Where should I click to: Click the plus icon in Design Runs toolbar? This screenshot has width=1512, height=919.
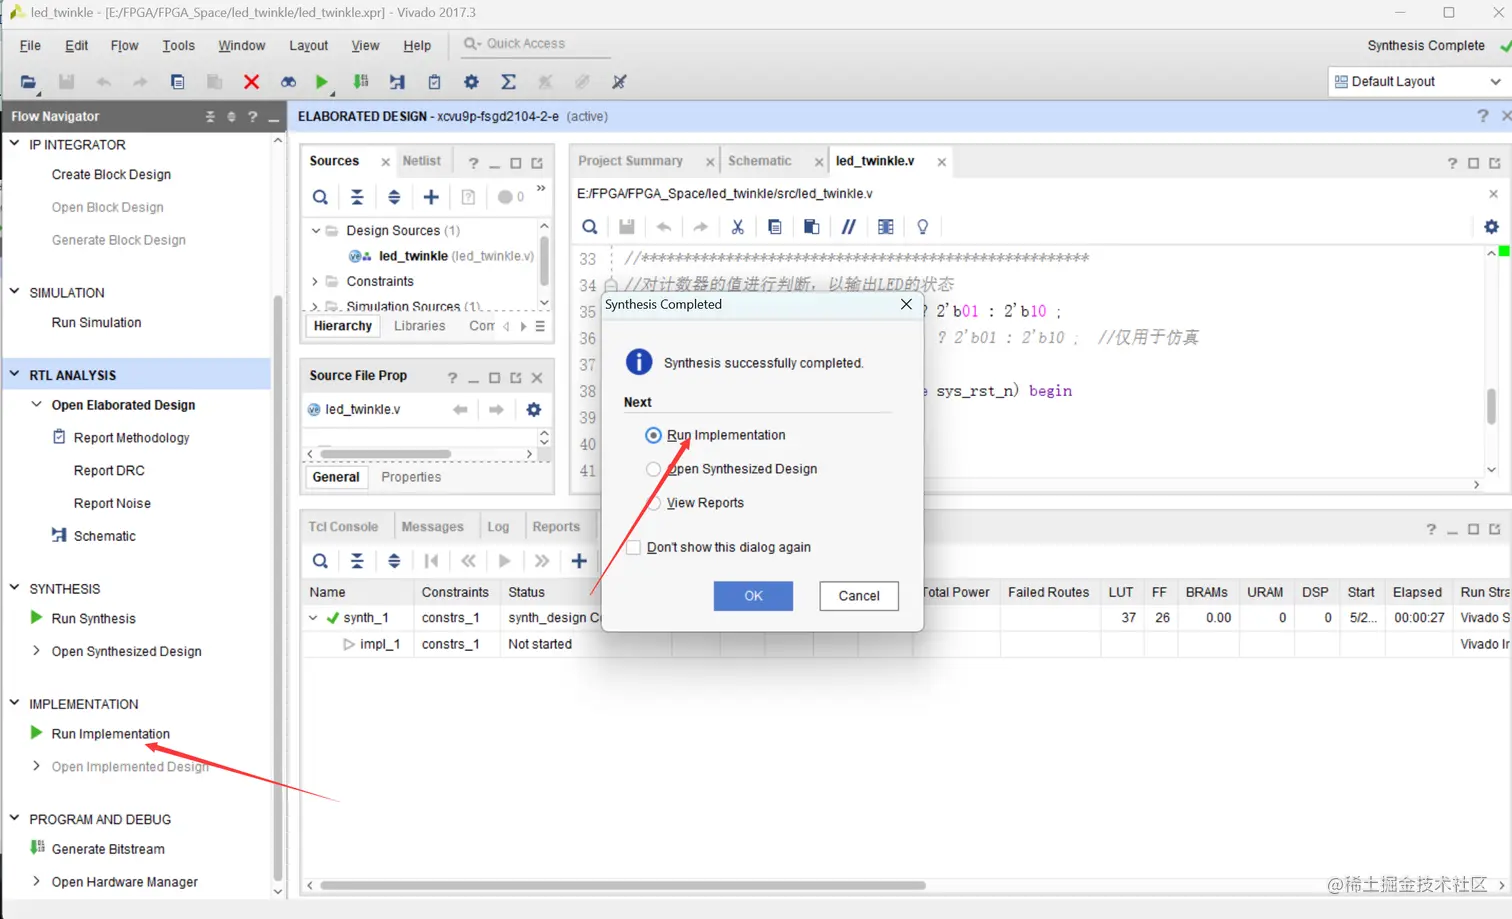pos(579,561)
